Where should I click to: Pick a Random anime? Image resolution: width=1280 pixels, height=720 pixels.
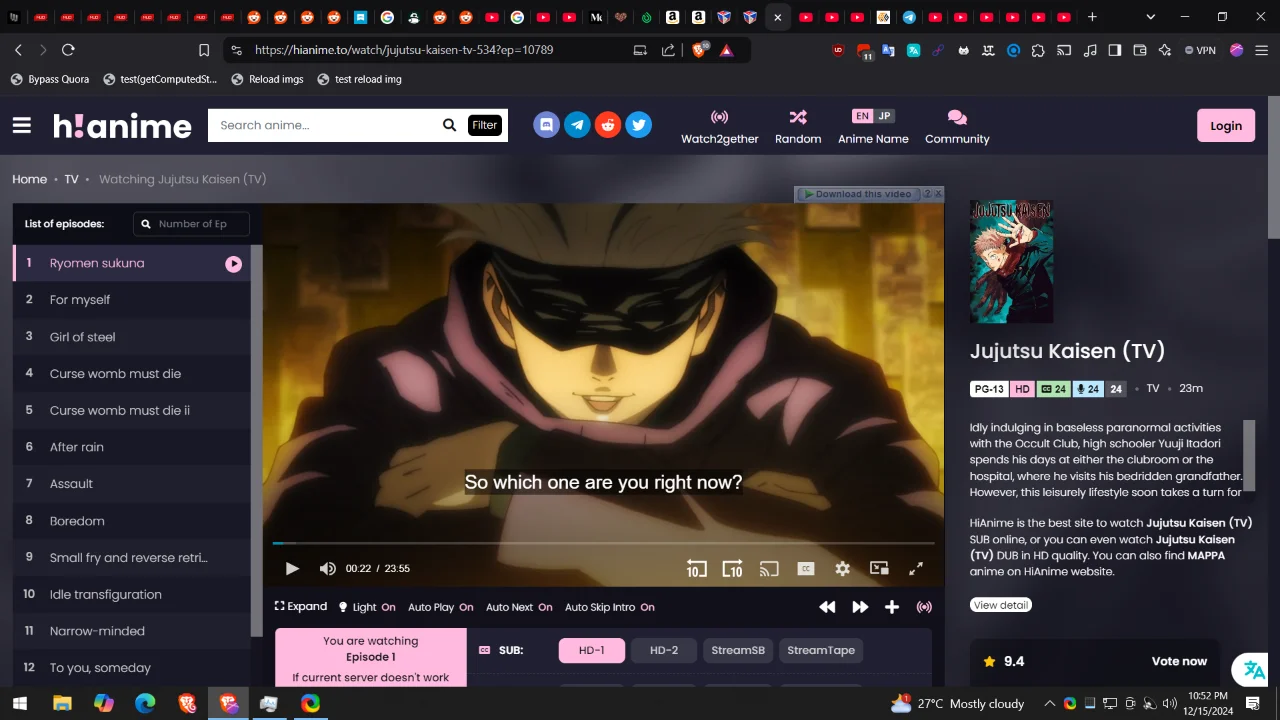798,127
